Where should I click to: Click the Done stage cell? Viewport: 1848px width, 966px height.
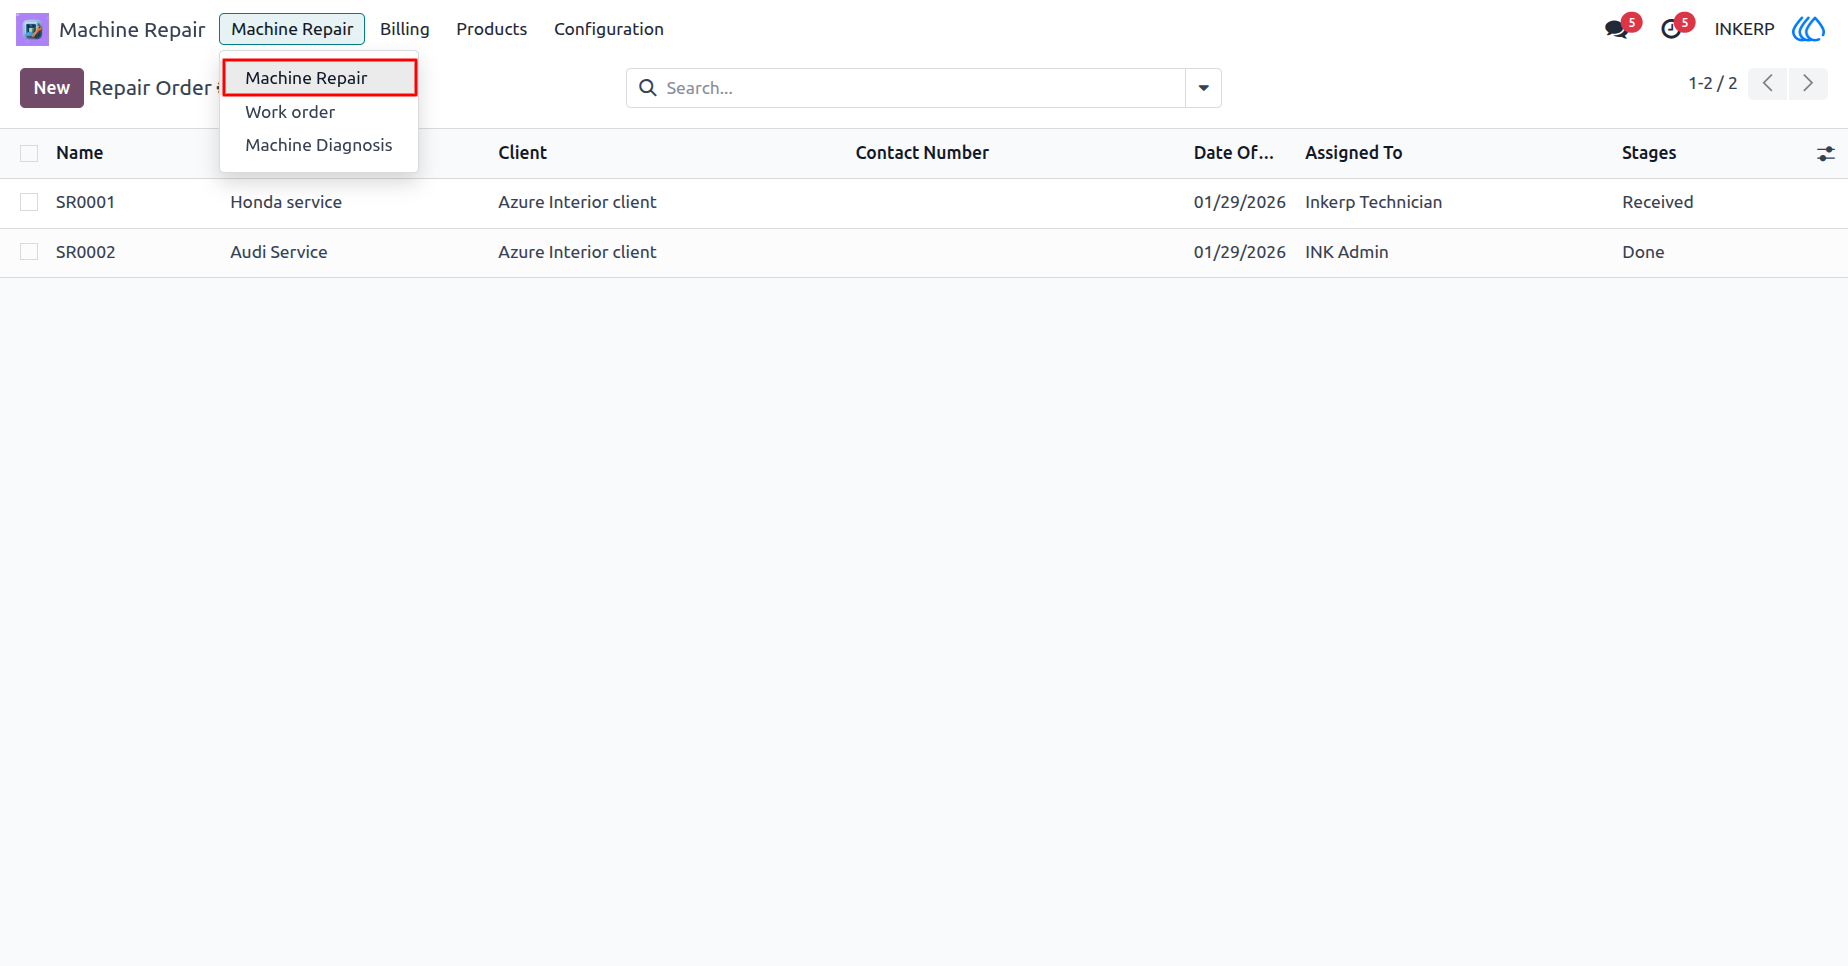point(1643,252)
